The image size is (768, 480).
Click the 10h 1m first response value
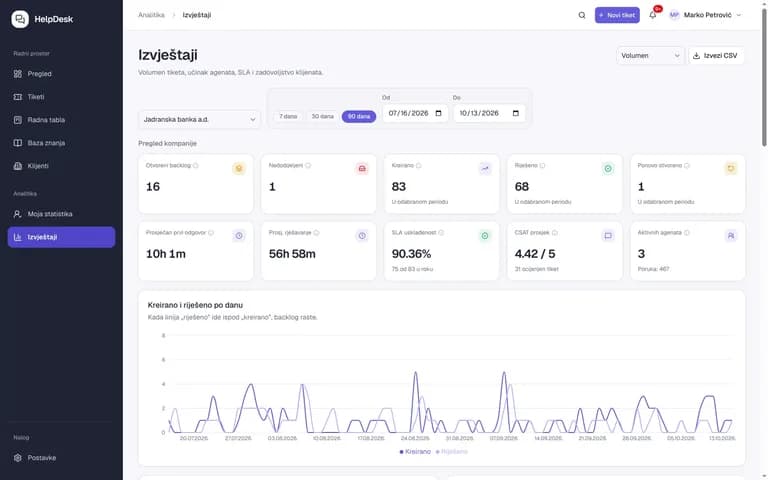pyautogui.click(x=166, y=254)
